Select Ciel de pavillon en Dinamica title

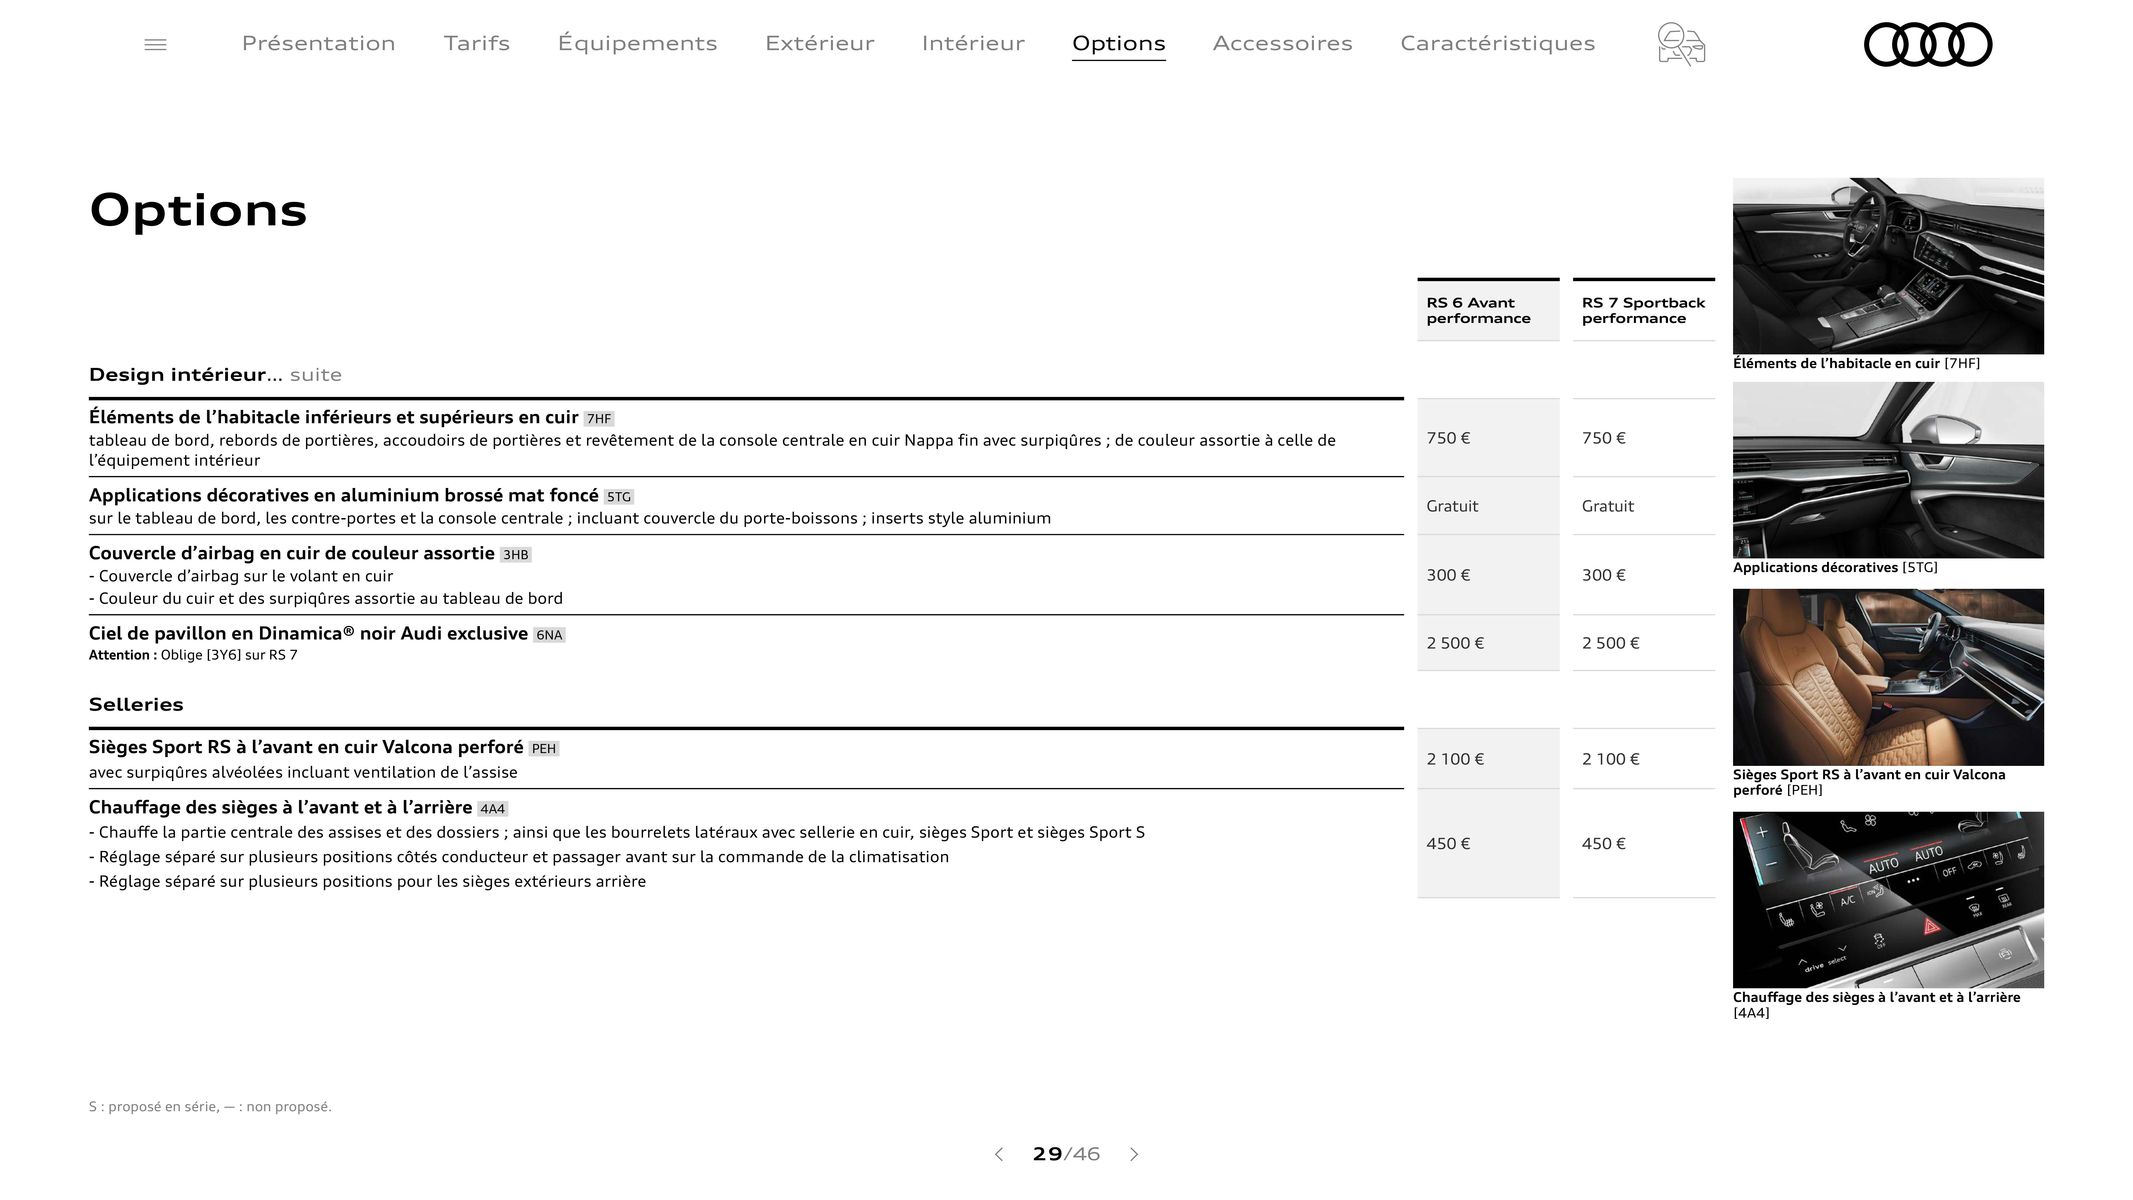308,633
